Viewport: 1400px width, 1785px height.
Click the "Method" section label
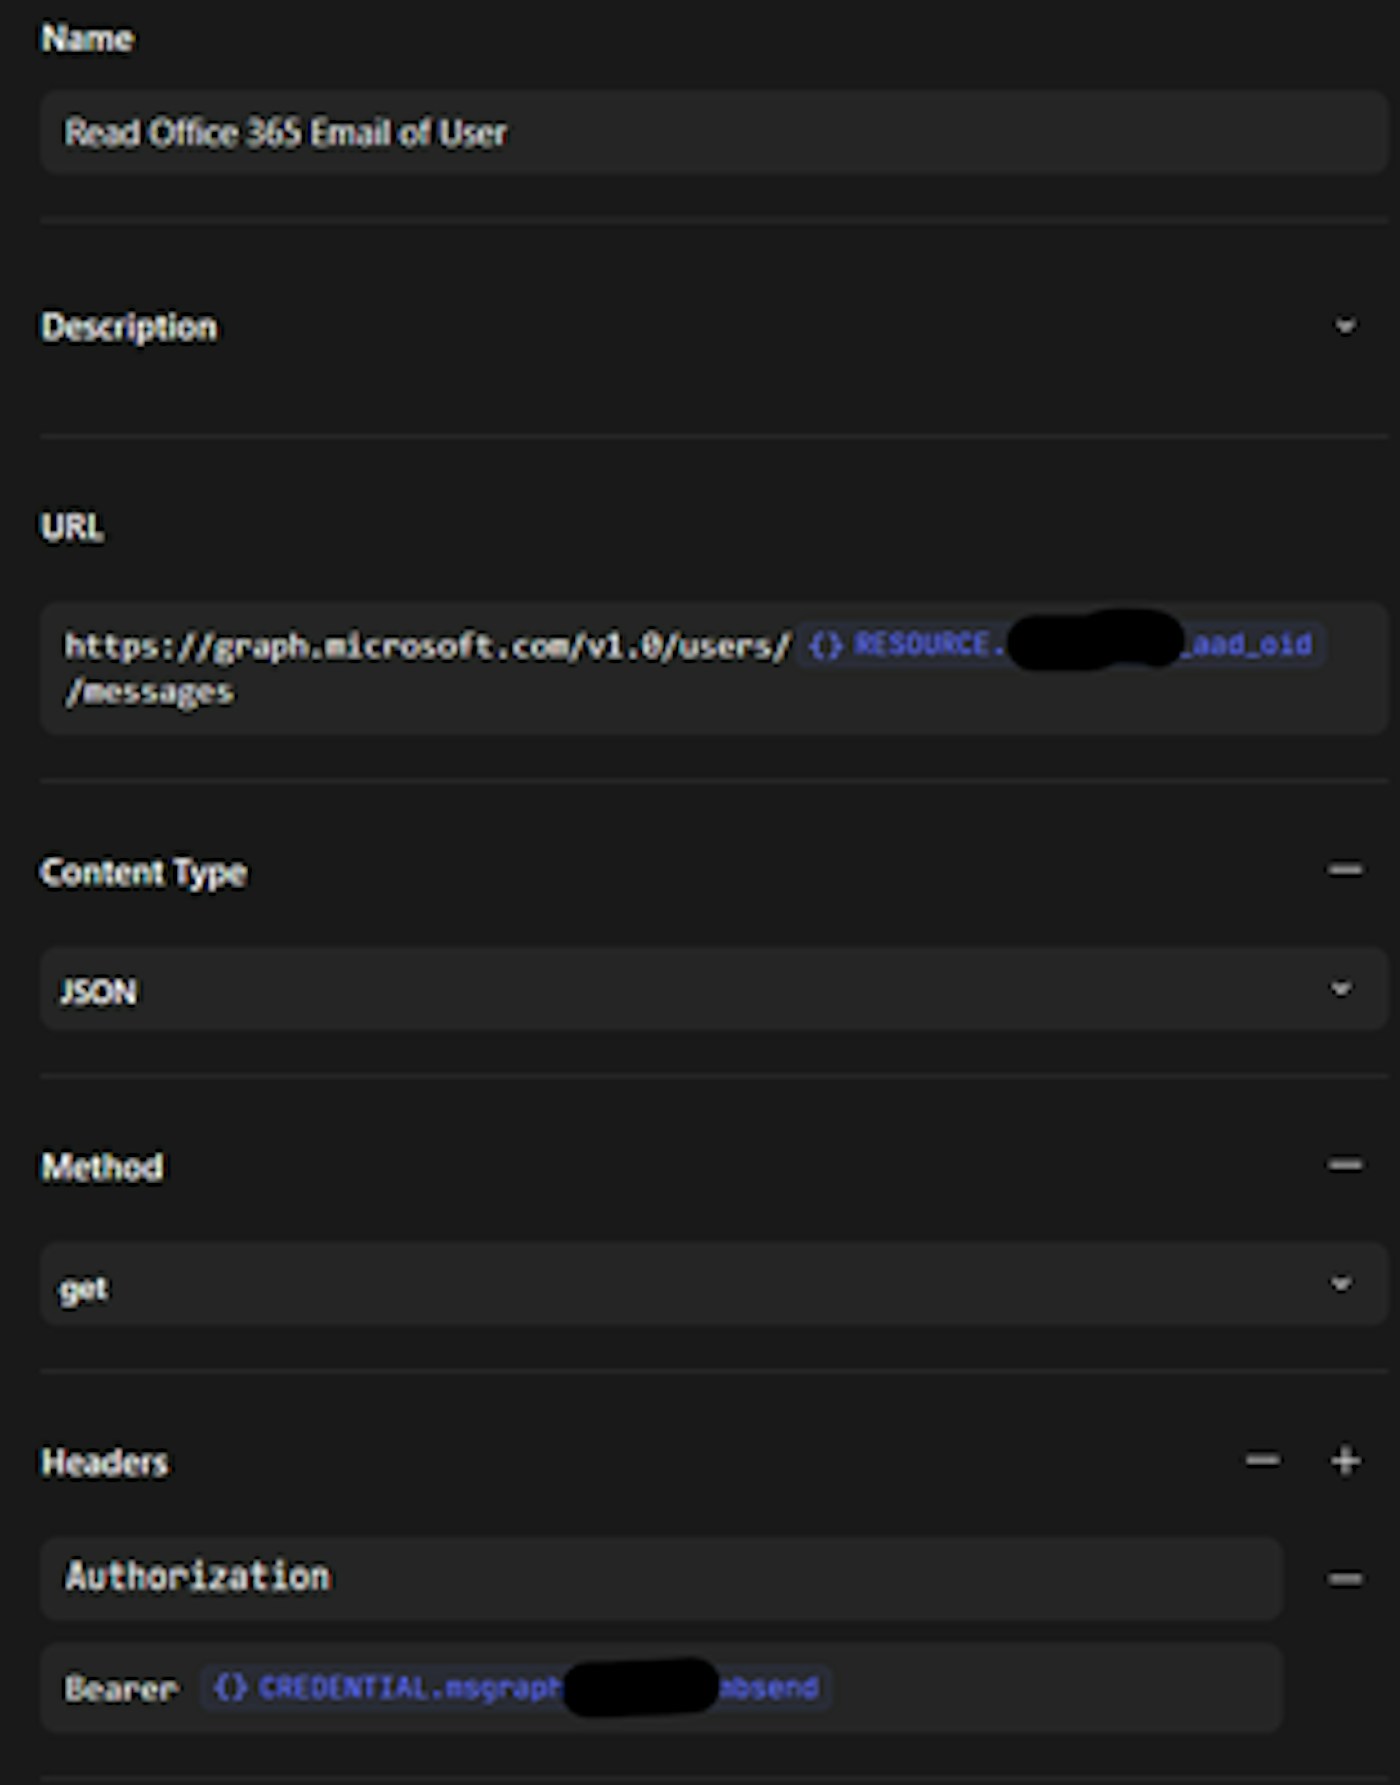tap(102, 1167)
